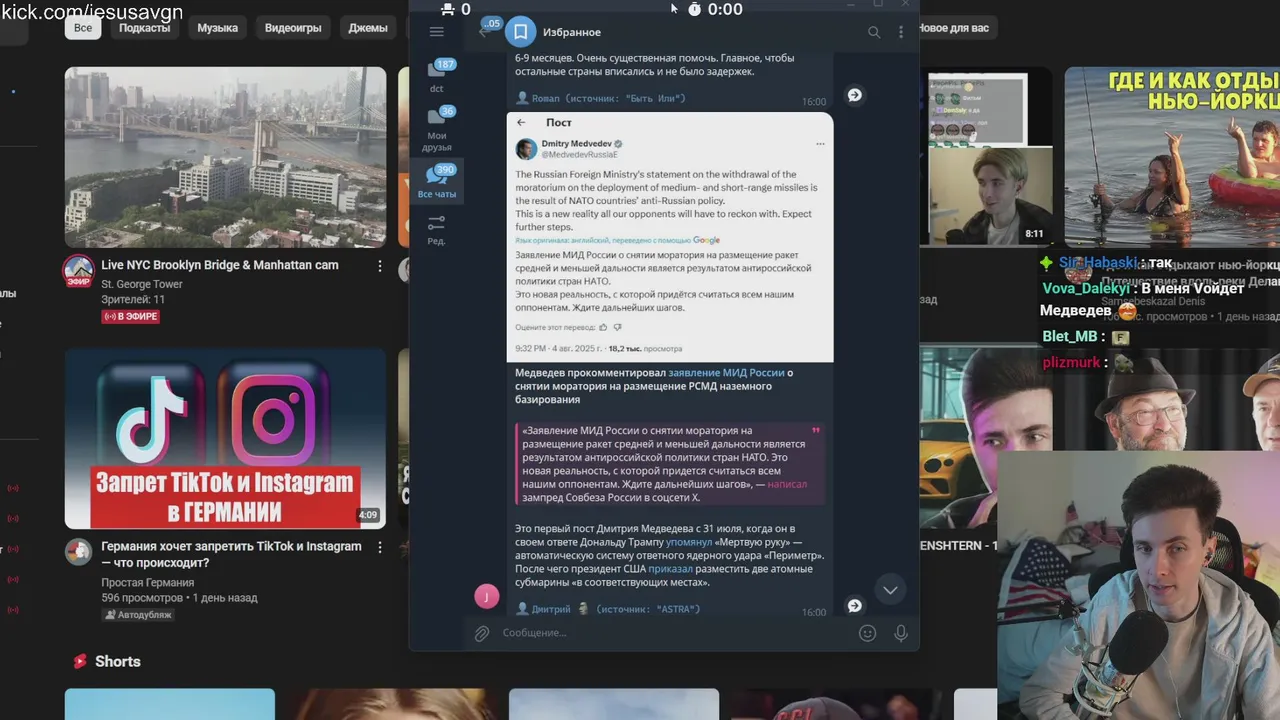Follow the заявление МИД России link

(726, 372)
